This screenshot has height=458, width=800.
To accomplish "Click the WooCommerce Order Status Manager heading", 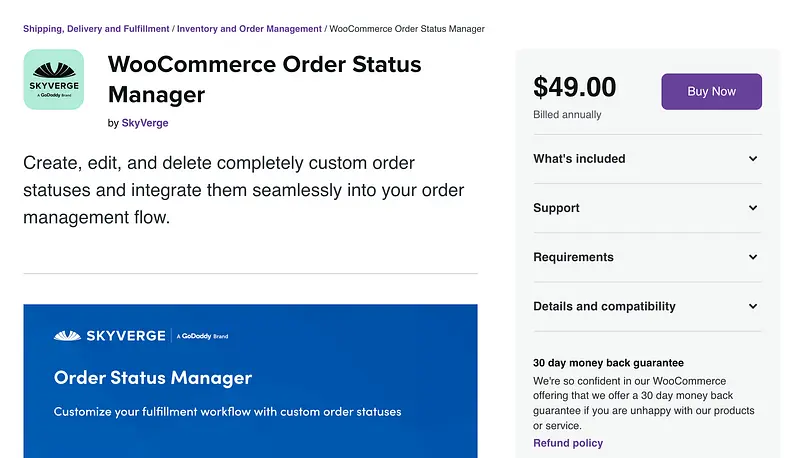I will click(264, 80).
